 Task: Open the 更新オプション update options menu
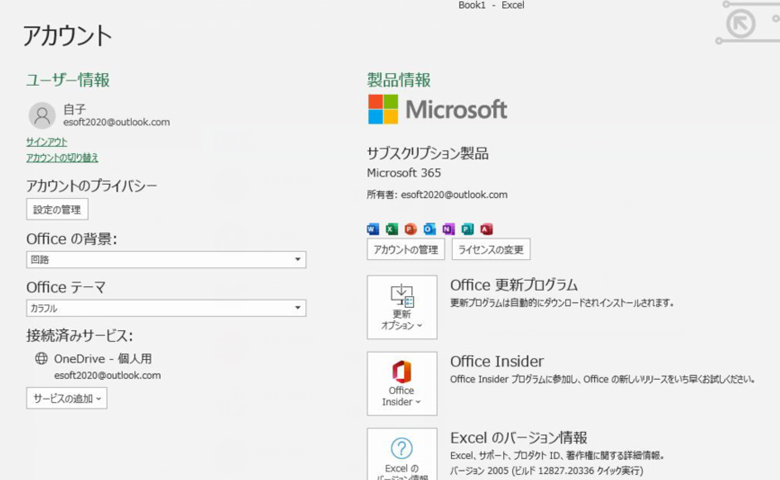pos(402,307)
